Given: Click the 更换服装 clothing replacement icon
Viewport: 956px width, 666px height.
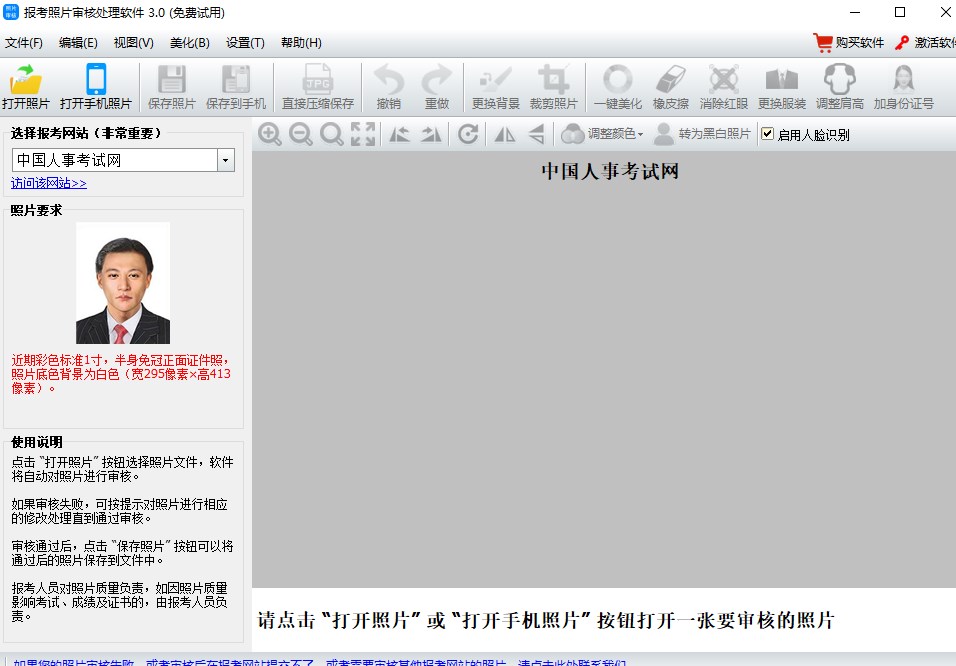Looking at the screenshot, I should [x=781, y=86].
